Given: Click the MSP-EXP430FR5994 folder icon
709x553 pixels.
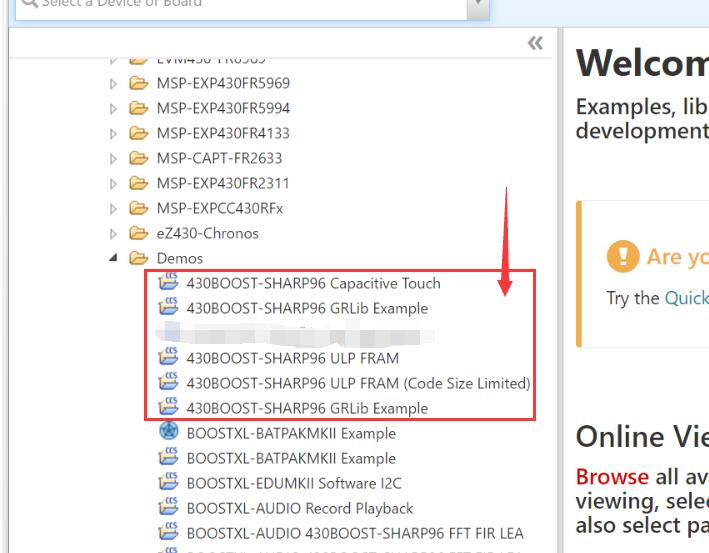Looking at the screenshot, I should (x=138, y=108).
